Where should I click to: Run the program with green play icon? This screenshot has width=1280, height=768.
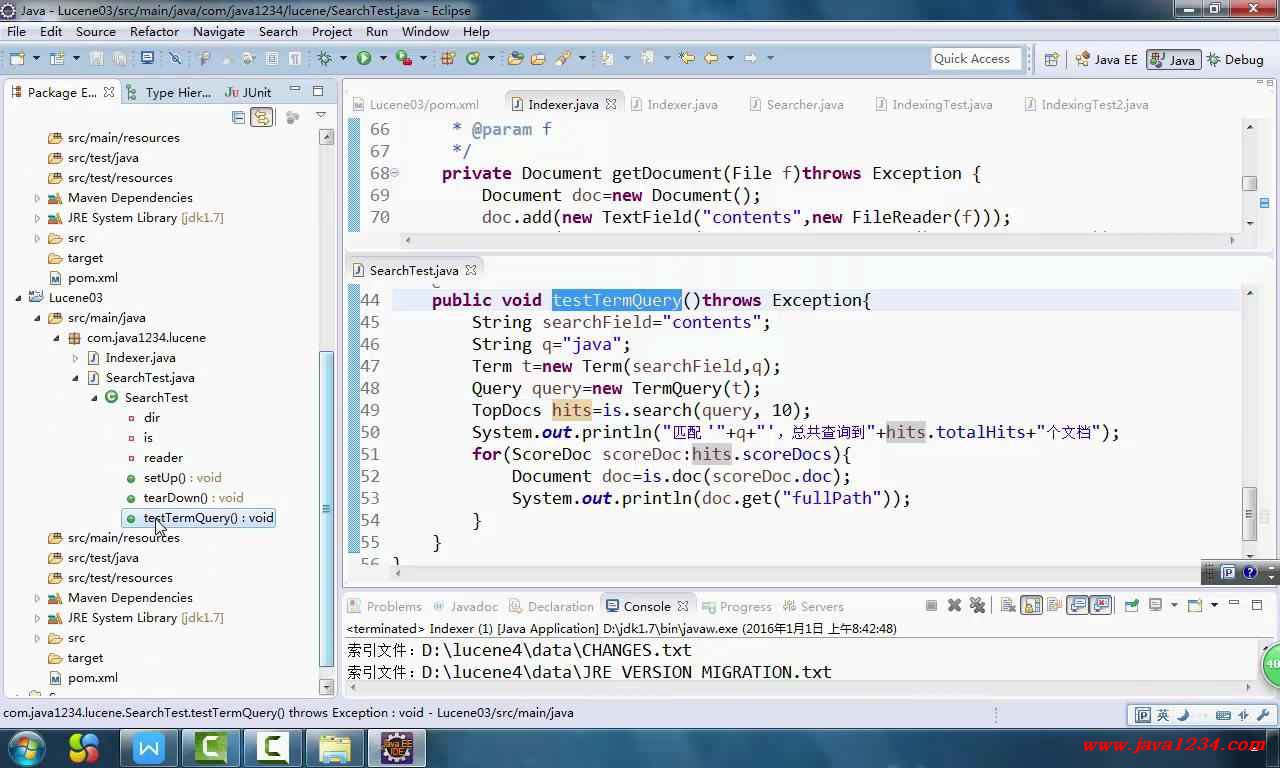coord(364,58)
